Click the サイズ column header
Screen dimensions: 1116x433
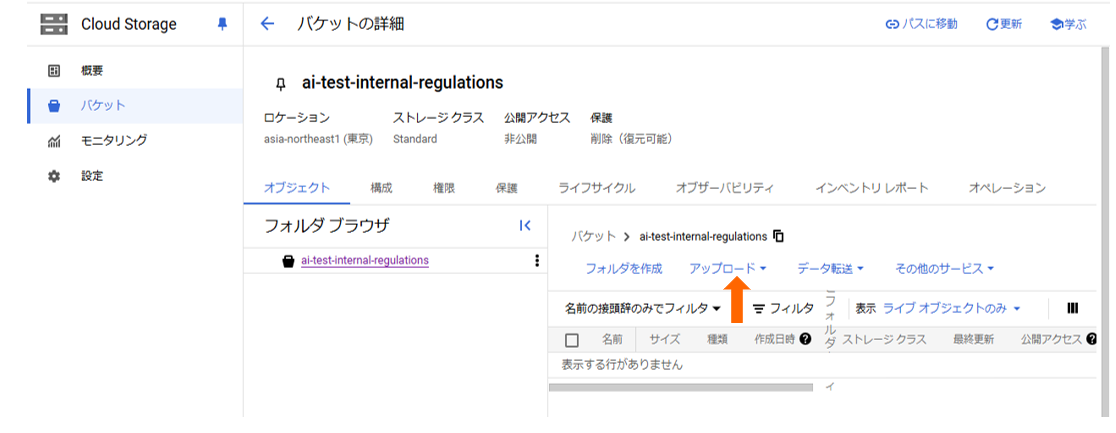665,340
